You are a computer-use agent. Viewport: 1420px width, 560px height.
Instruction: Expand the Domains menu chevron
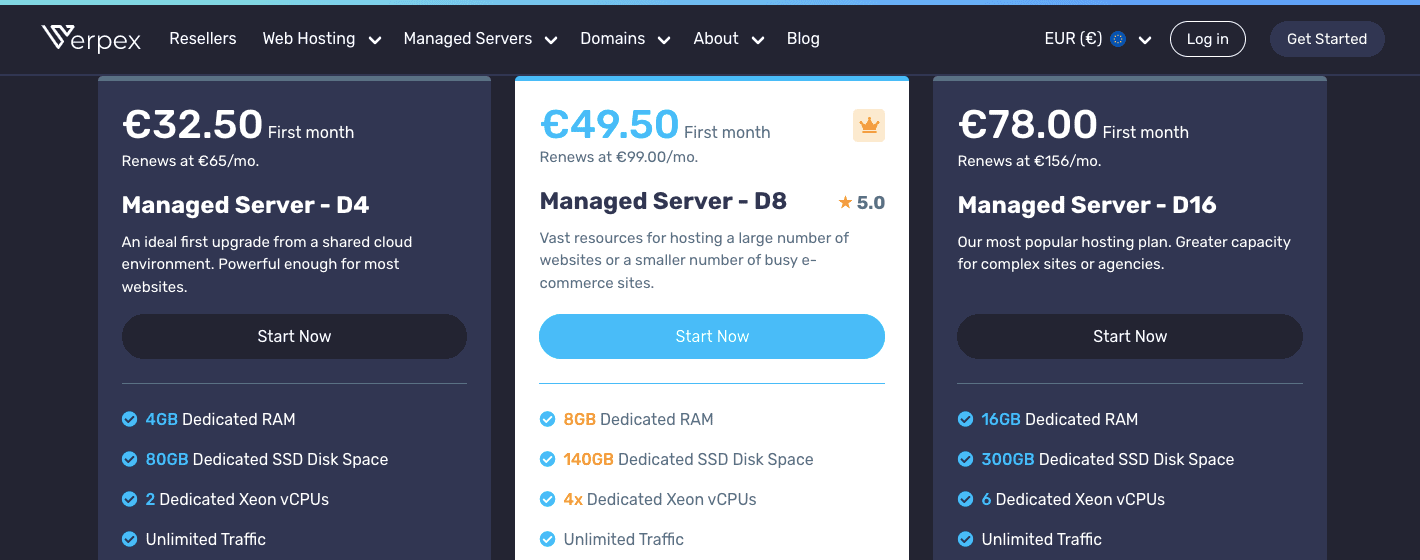[x=665, y=40]
